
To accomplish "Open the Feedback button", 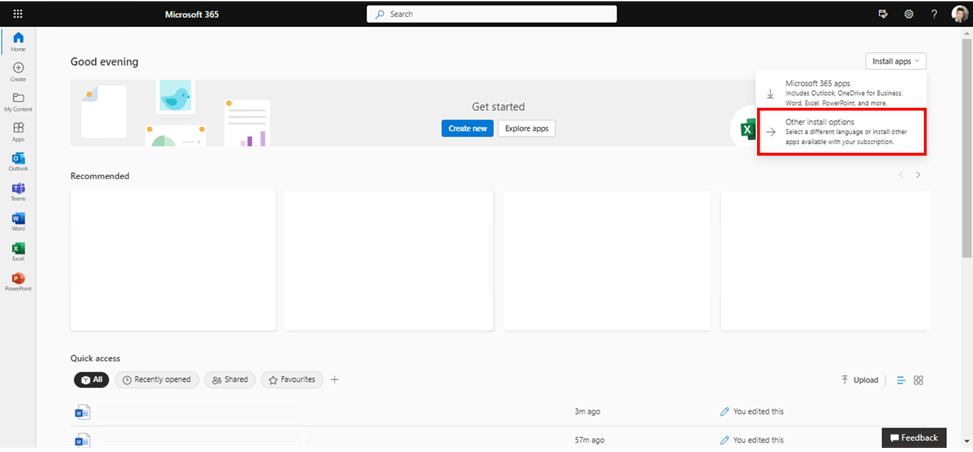I will coord(914,438).
